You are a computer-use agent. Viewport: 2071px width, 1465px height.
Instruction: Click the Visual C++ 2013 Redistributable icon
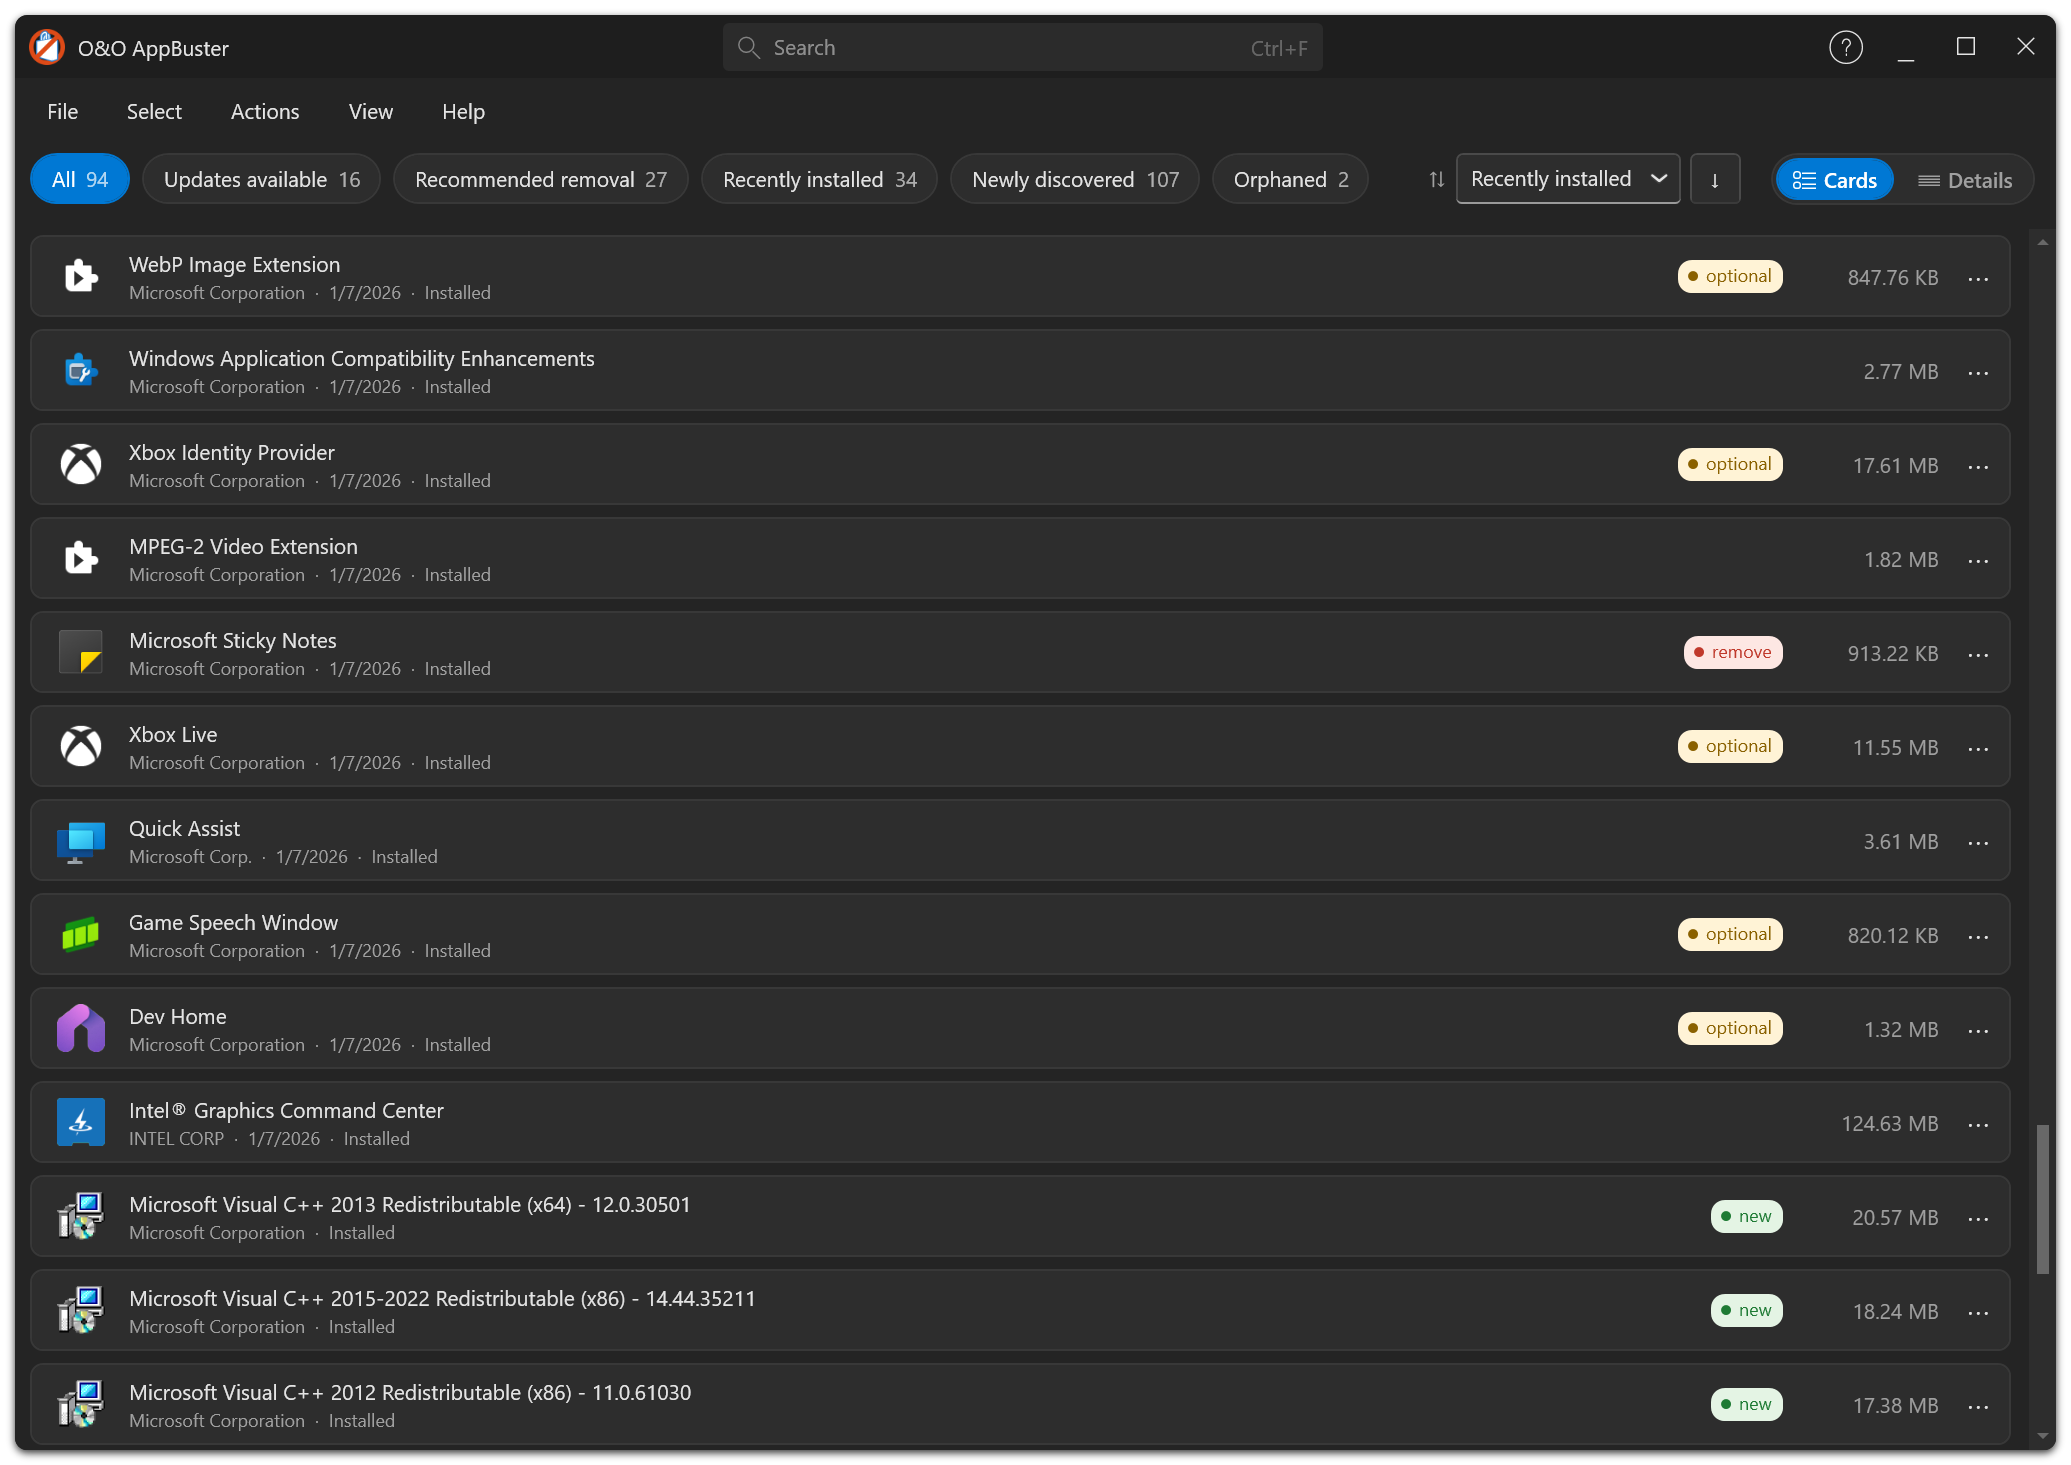(81, 1216)
